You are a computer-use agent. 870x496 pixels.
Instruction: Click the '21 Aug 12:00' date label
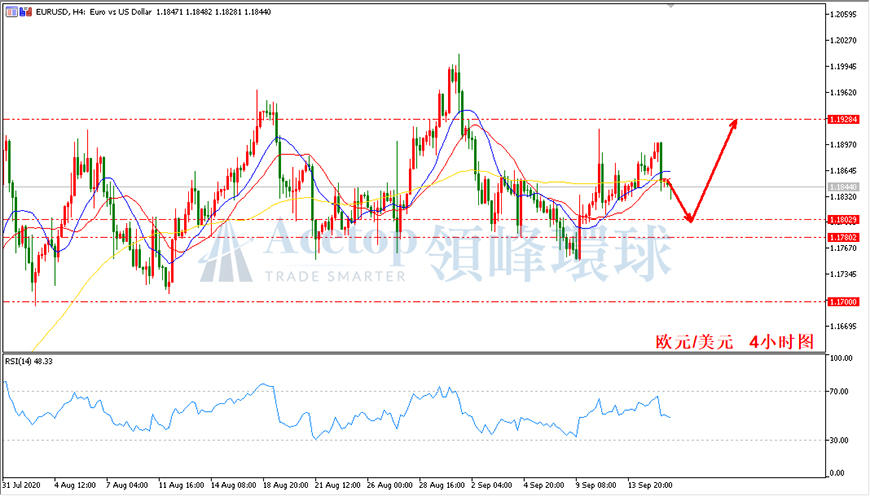click(x=337, y=485)
